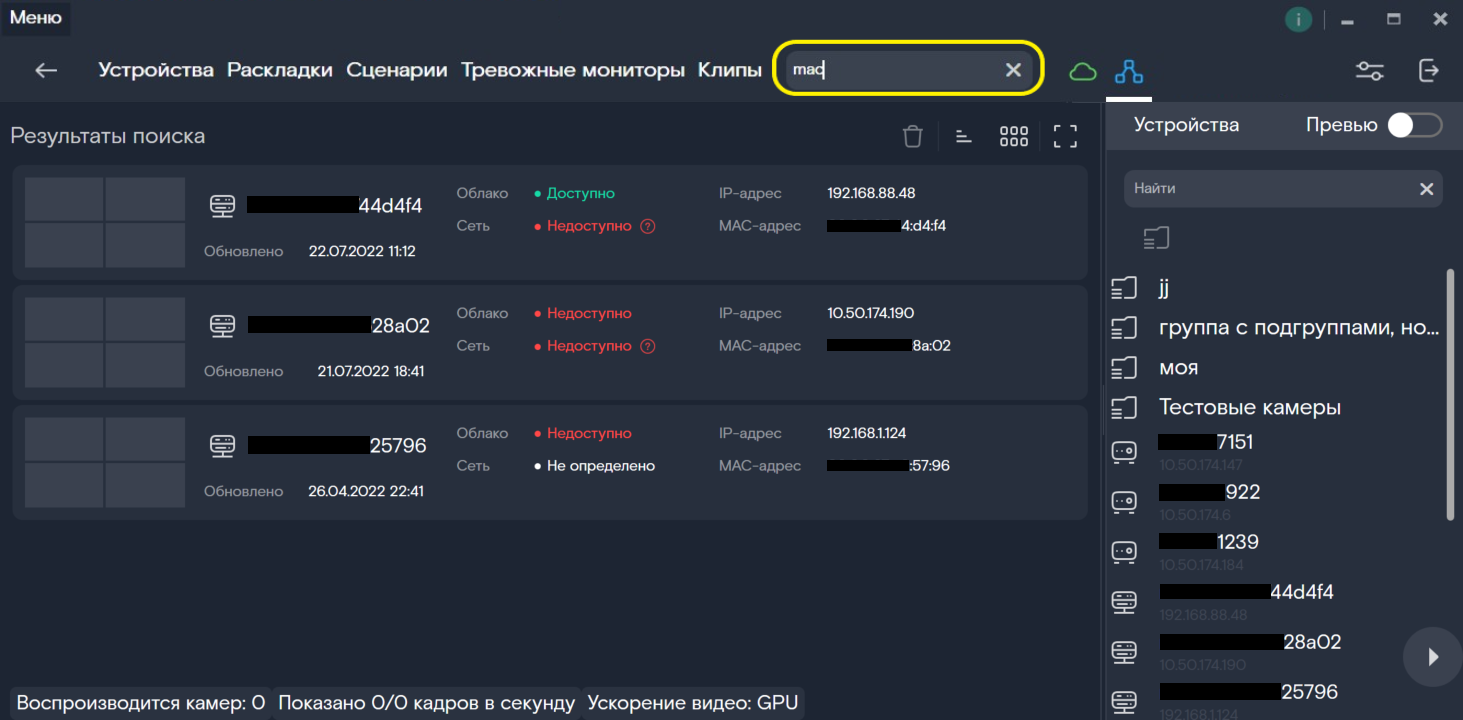Toggle the Превью switch
Image resolution: width=1463 pixels, height=720 pixels.
[1415, 125]
